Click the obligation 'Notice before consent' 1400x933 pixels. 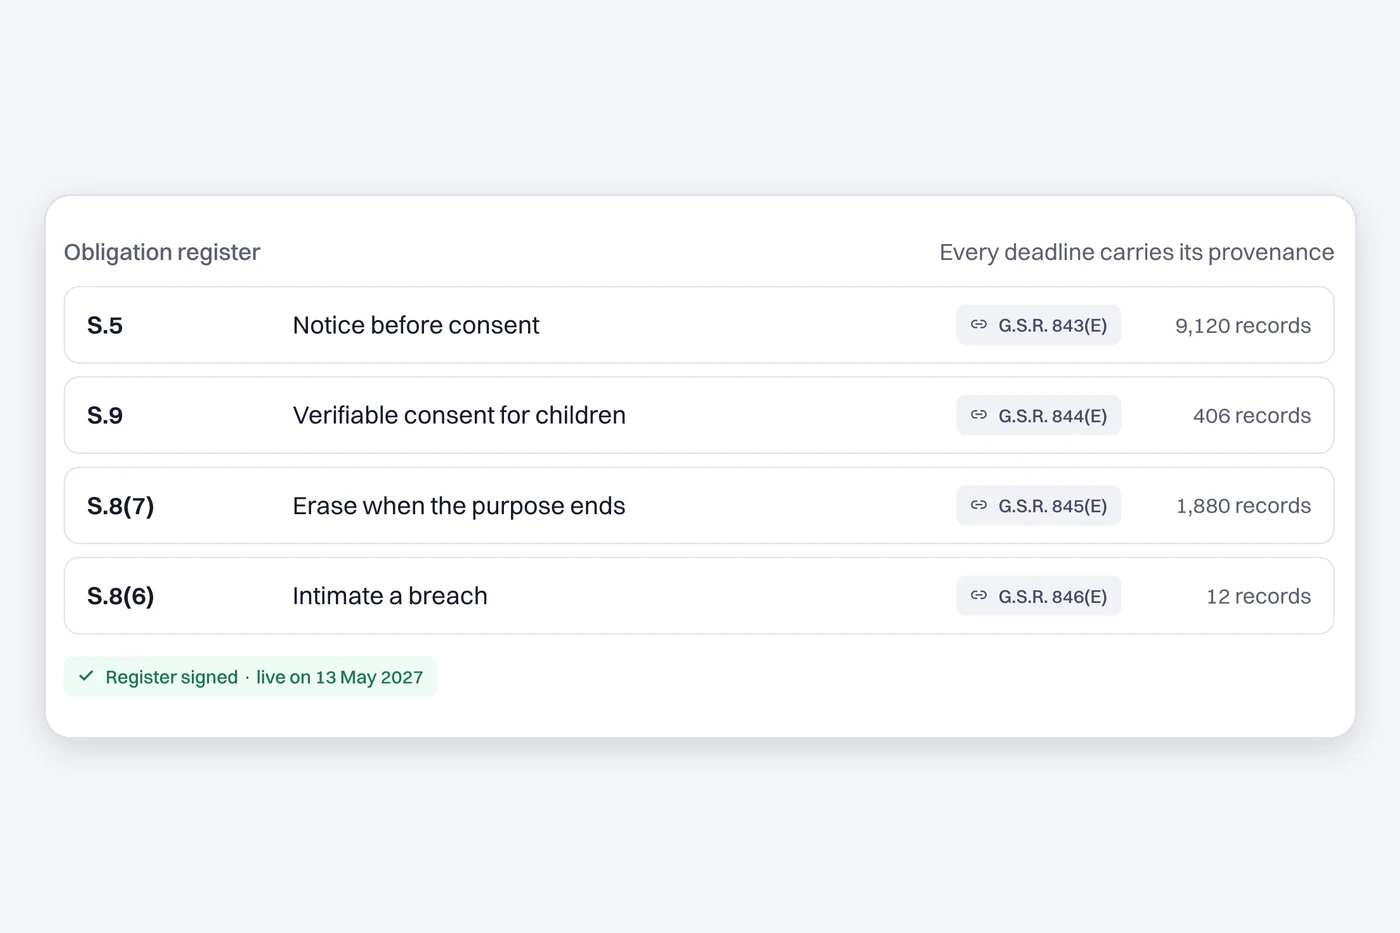point(416,325)
